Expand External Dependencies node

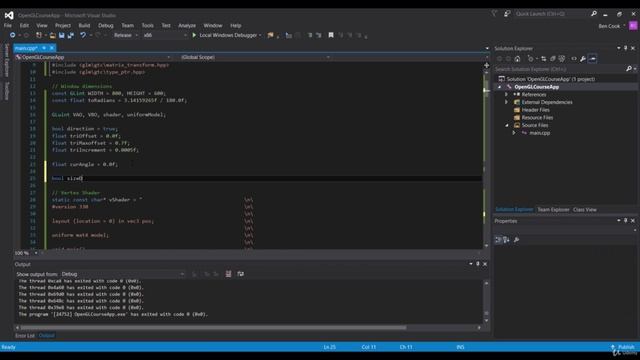[x=507, y=102]
